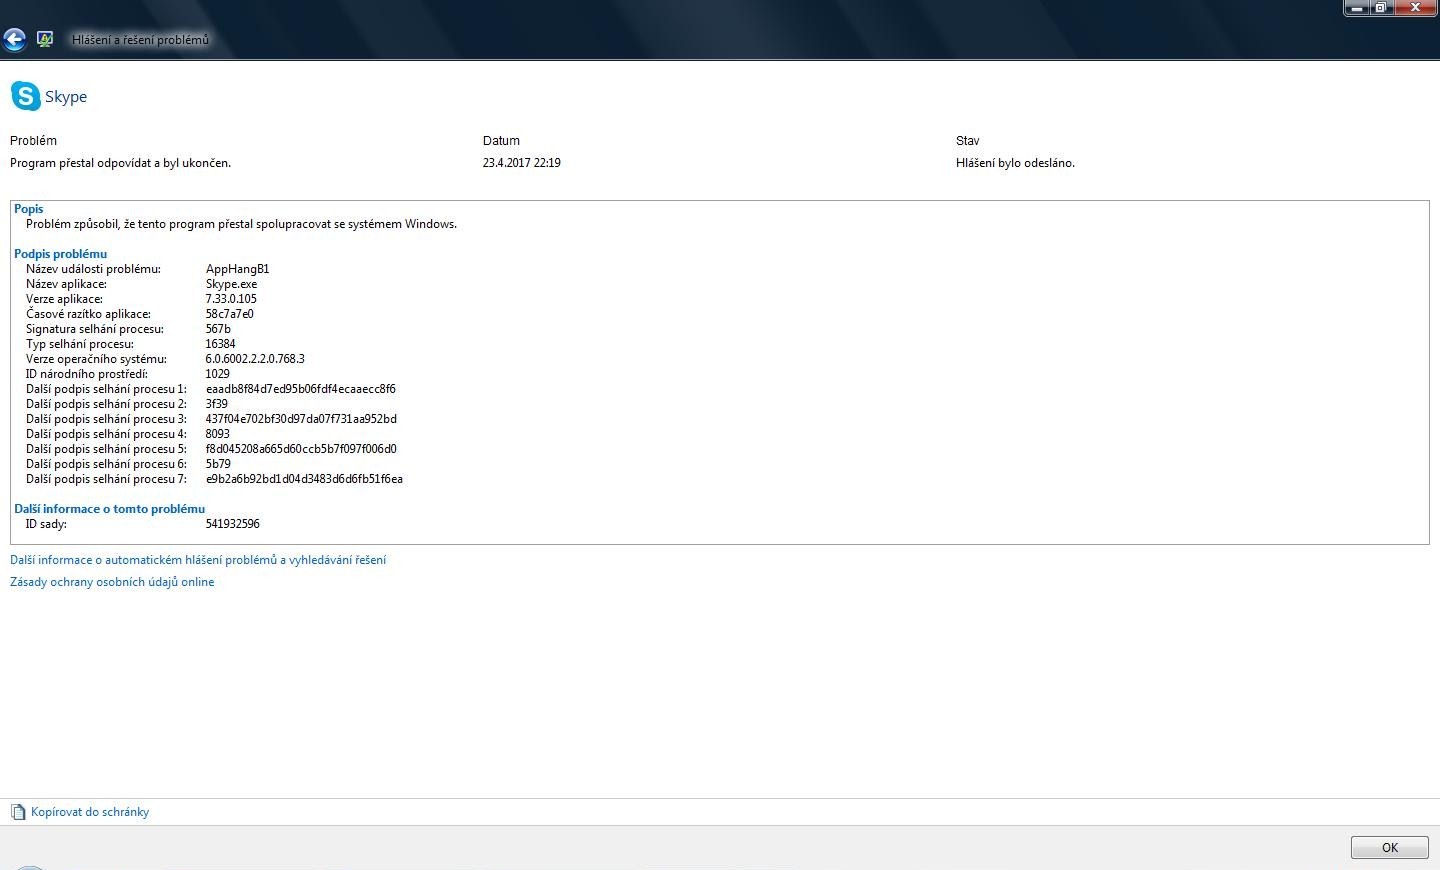
Task: Minimize the problem report window
Action: pos(1357,8)
